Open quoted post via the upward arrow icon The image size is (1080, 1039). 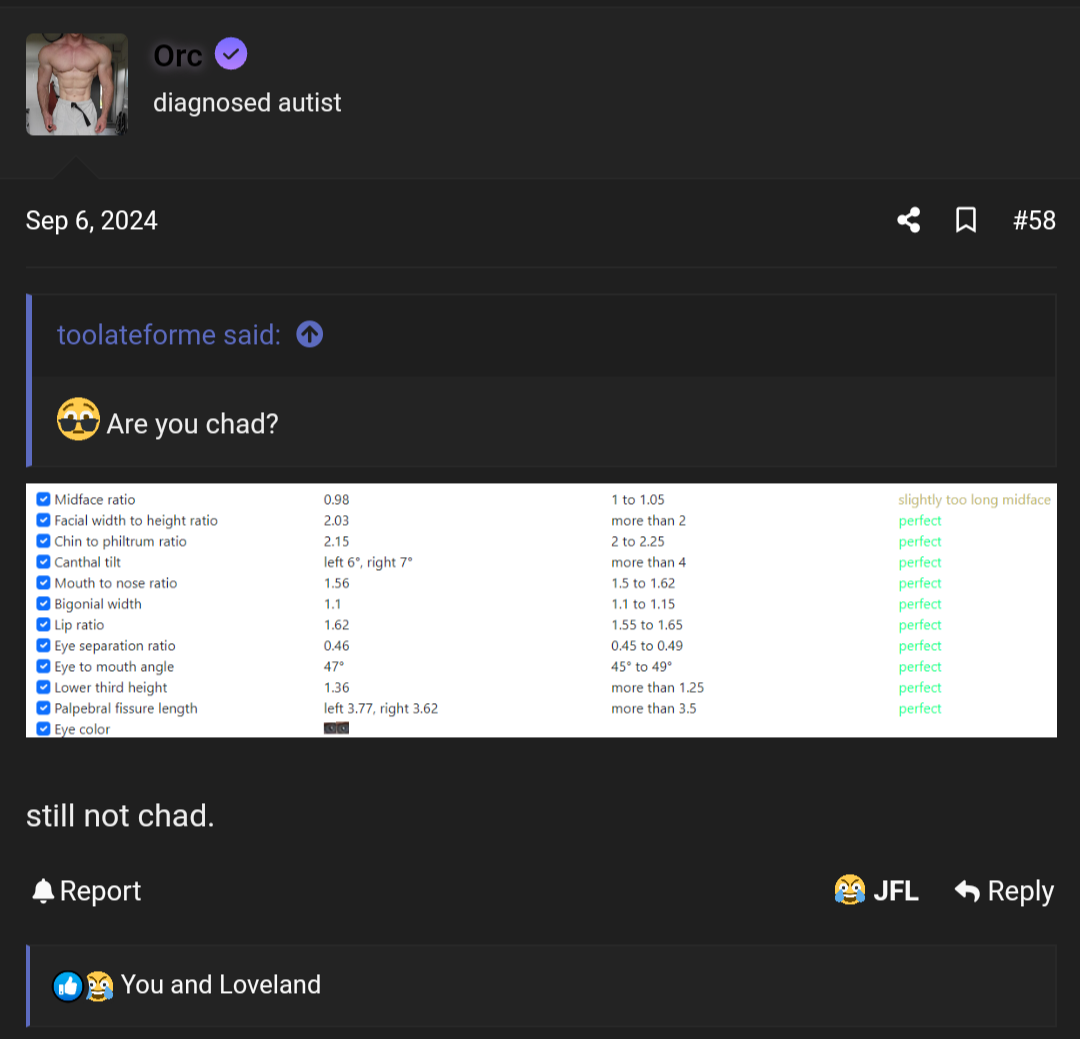pyautogui.click(x=309, y=334)
